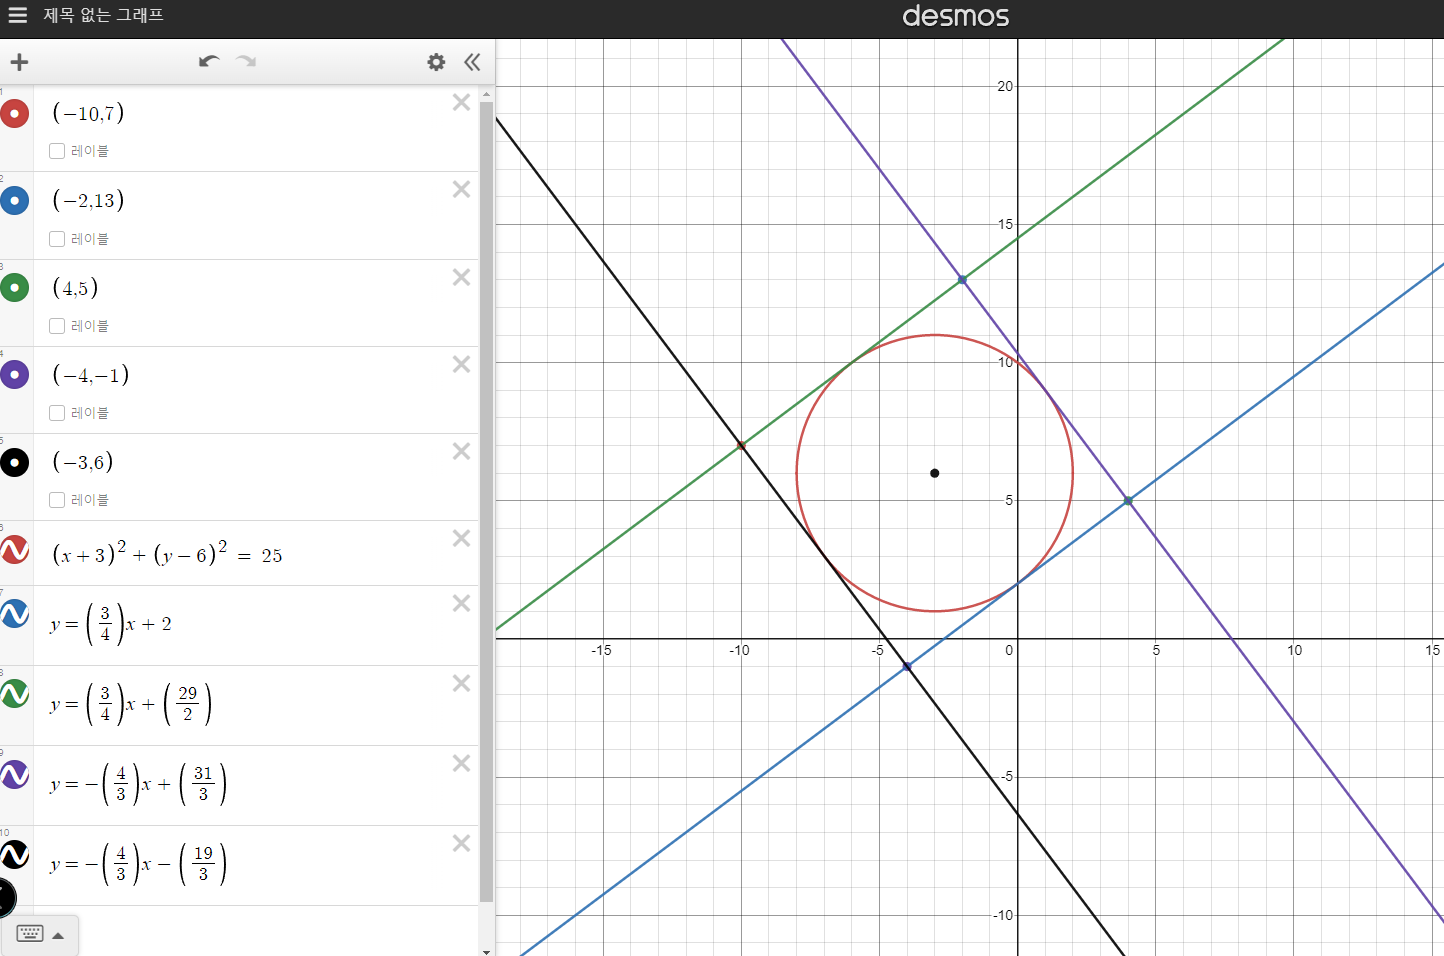
Task: Delete the (−10,7) point expression
Action: [461, 102]
